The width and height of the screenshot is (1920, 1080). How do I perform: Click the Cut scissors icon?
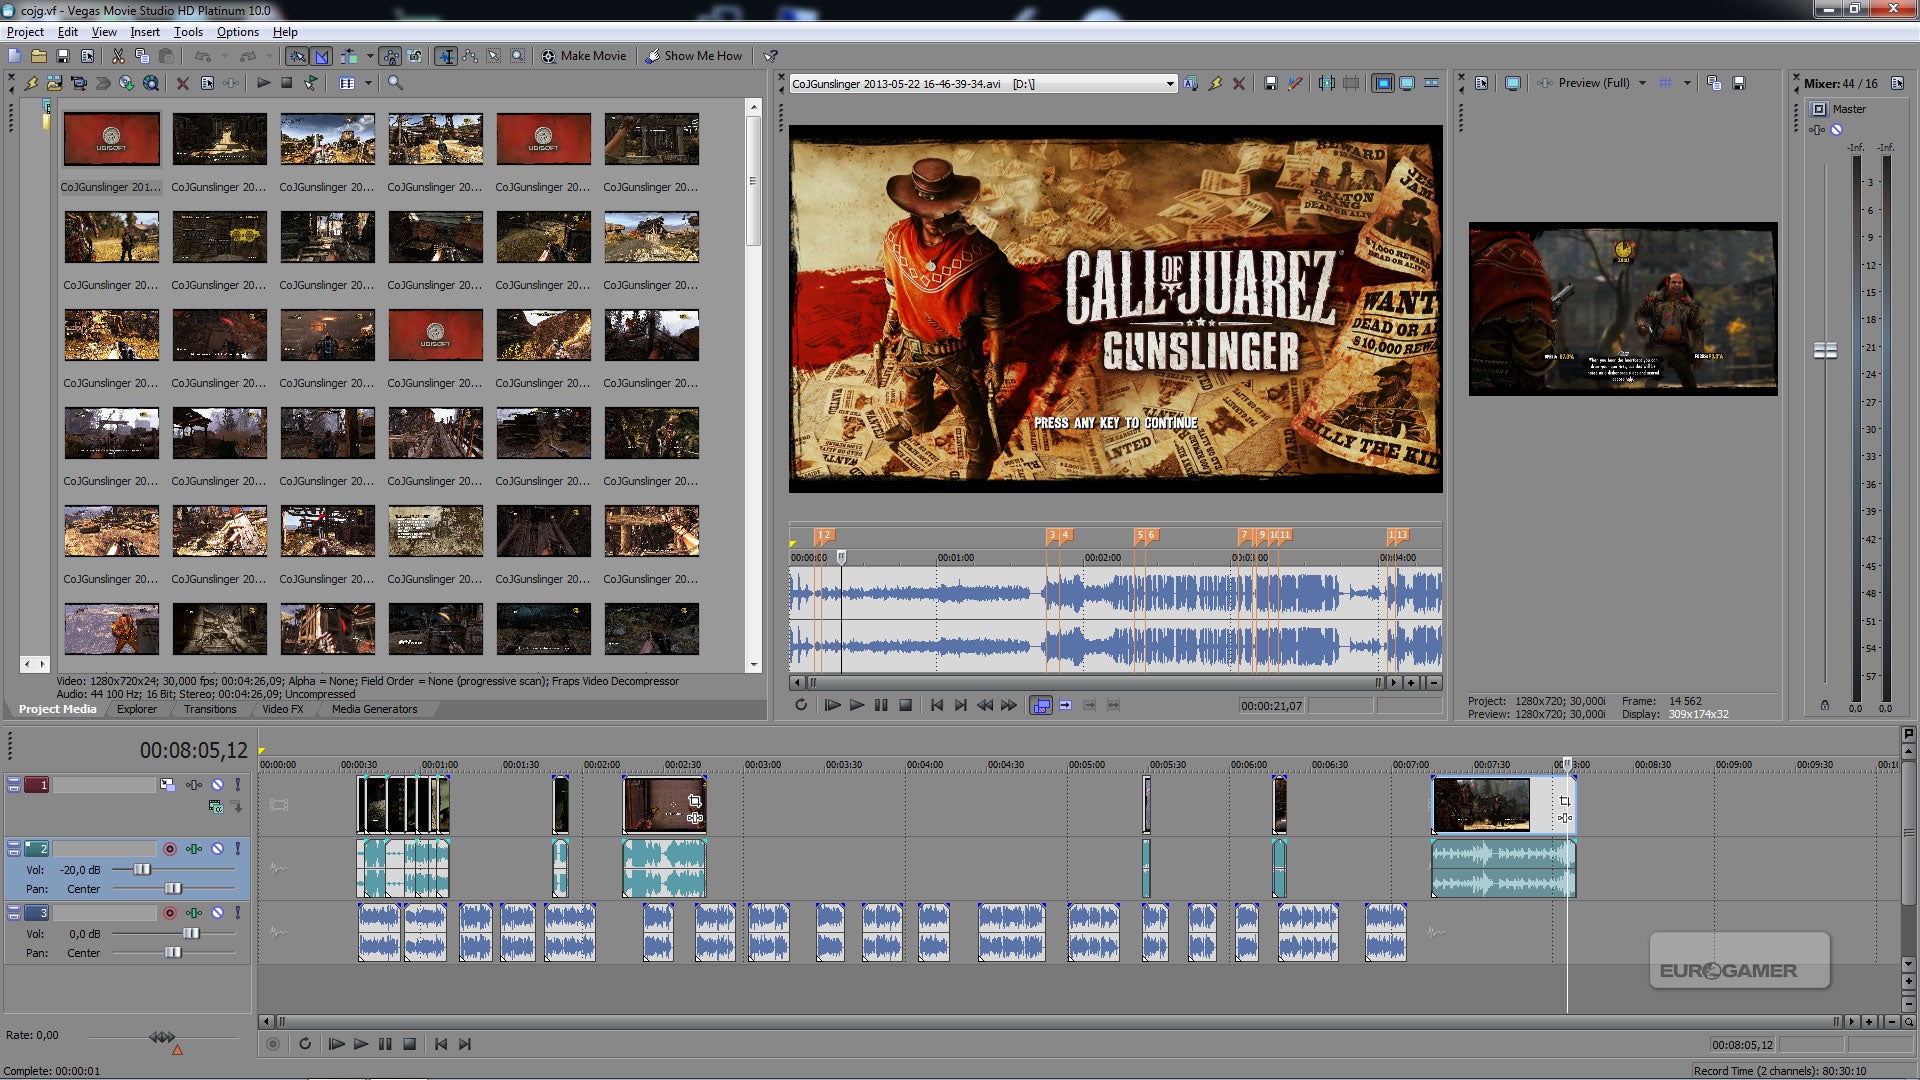coord(118,56)
